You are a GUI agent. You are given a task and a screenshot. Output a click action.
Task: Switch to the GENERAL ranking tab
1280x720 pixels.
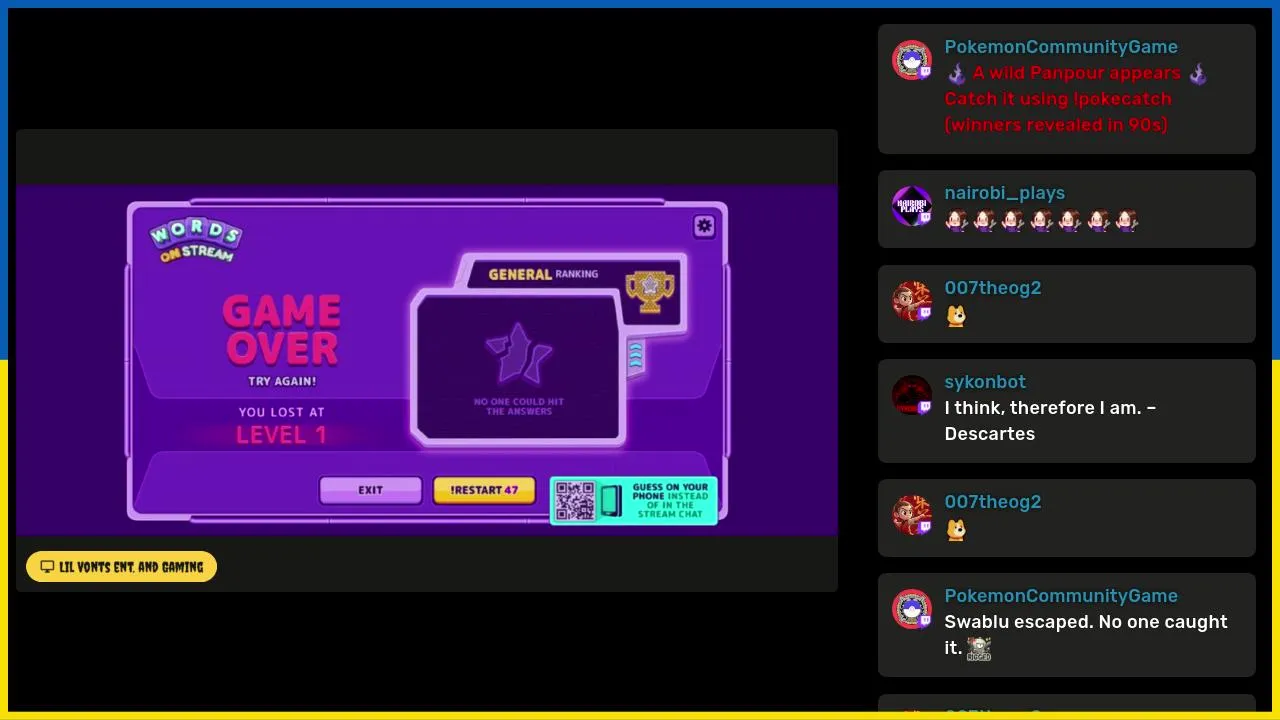point(543,274)
